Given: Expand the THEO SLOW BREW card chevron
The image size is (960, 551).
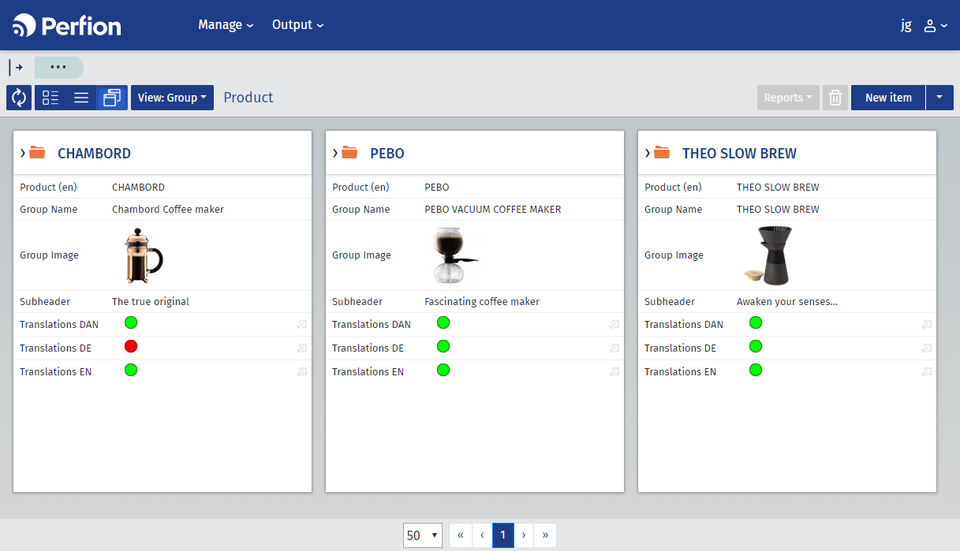Looking at the screenshot, I should click(647, 153).
